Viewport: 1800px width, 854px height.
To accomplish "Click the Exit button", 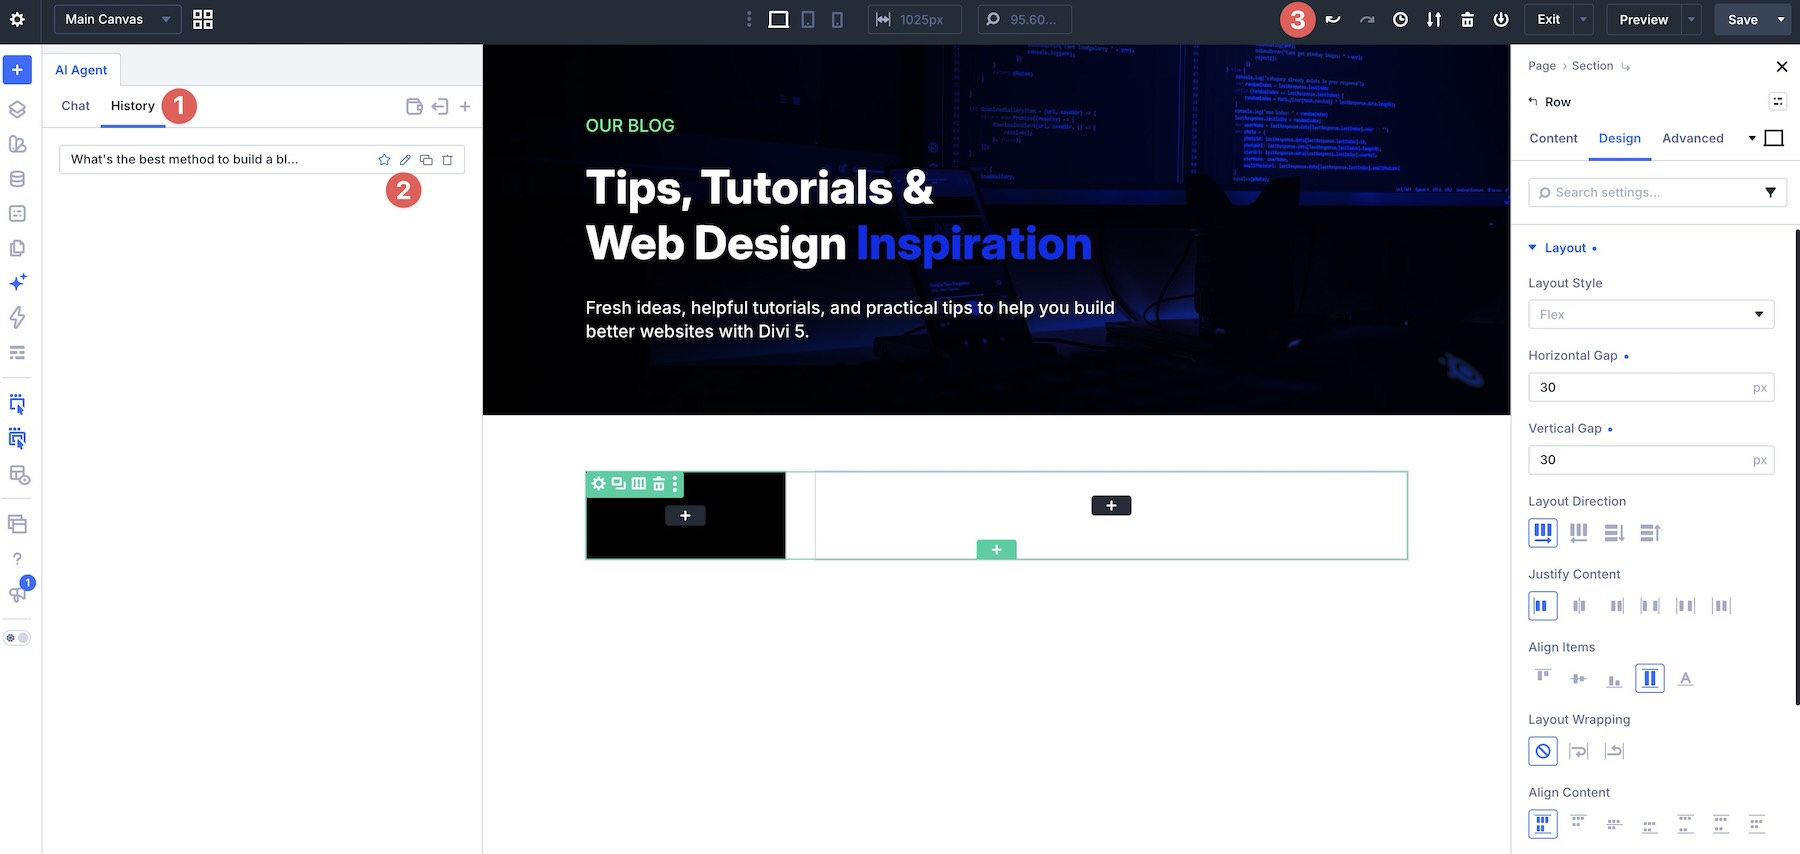I will pos(1548,19).
